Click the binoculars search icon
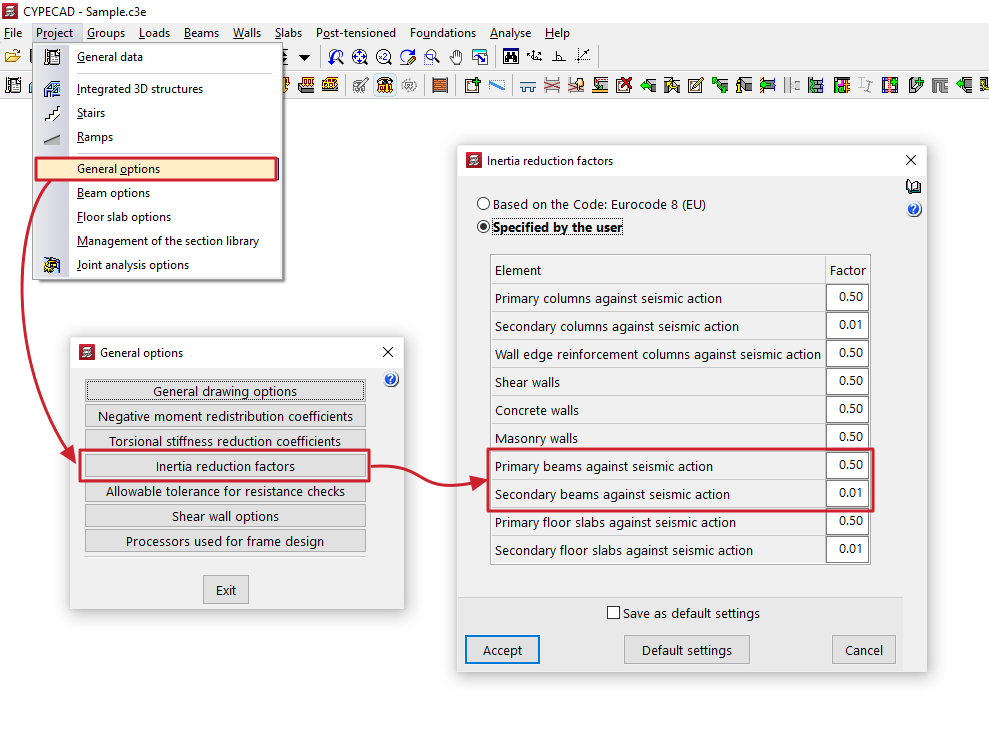This screenshot has height=752, width=989. click(x=511, y=57)
